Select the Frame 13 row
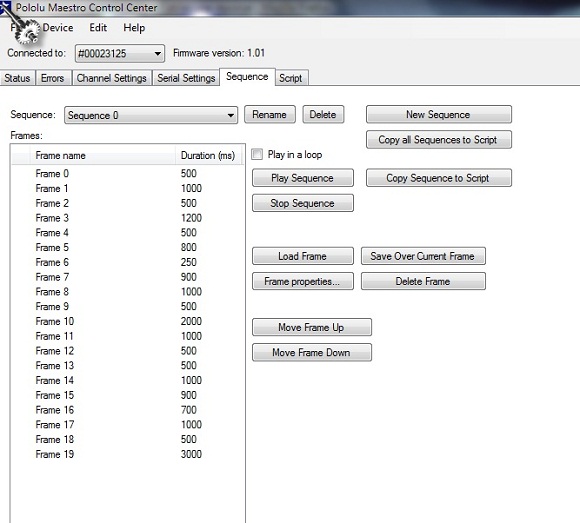The width and height of the screenshot is (580, 523). click(x=128, y=365)
